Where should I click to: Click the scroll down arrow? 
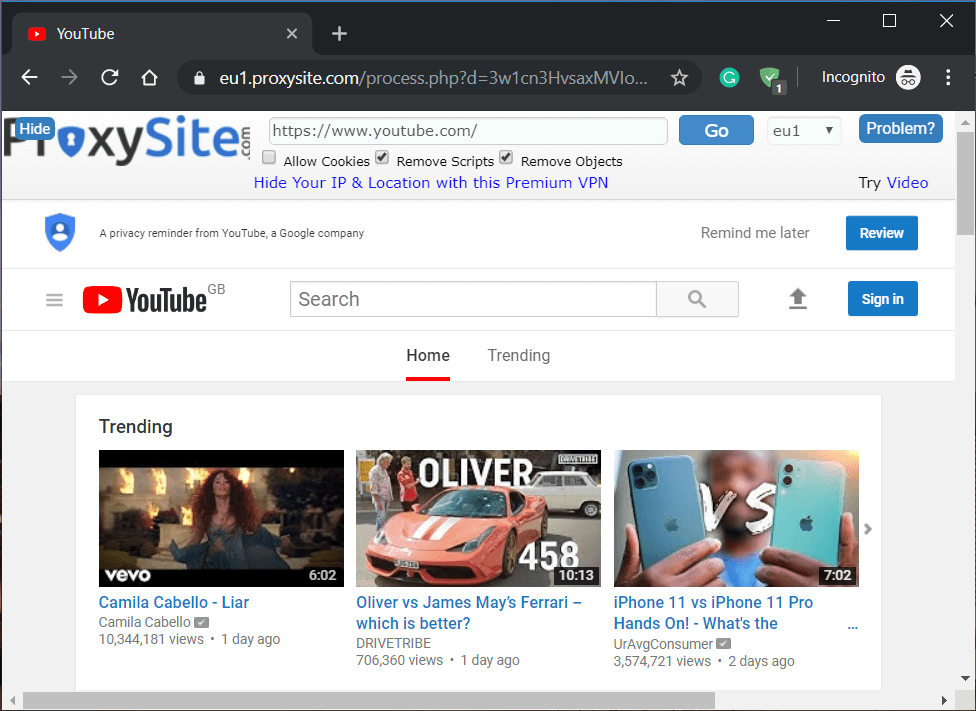coord(965,679)
